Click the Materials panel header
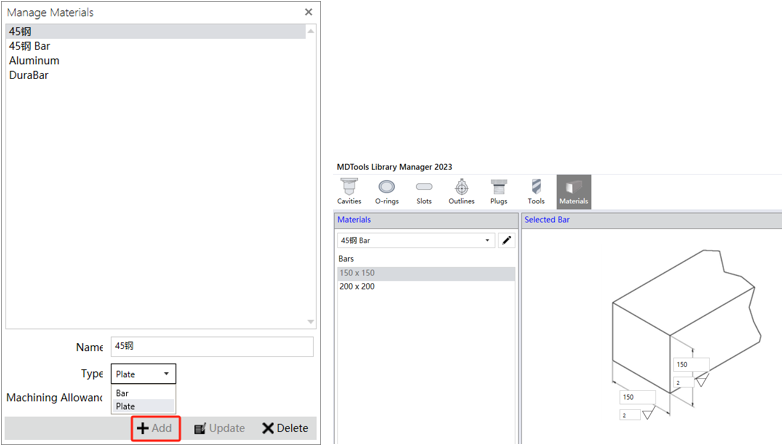This screenshot has width=782, height=447. [x=426, y=220]
